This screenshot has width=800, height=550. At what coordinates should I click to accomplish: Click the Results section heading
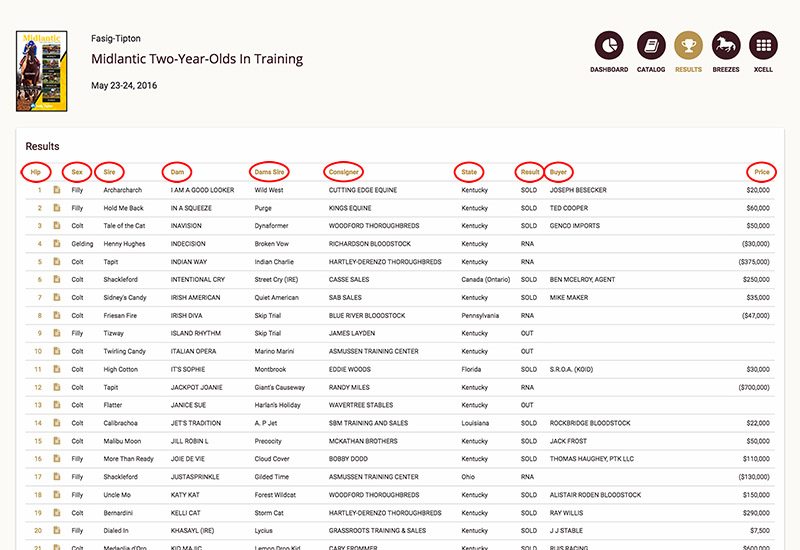tap(42, 146)
